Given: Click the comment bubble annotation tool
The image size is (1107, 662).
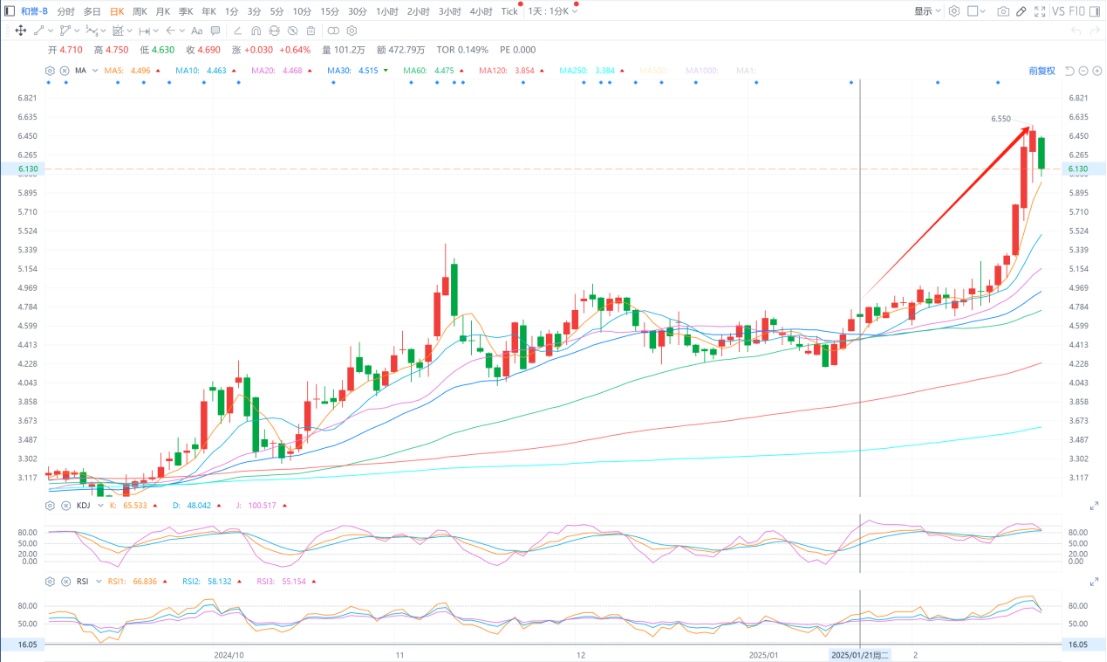Looking at the screenshot, I should 215,31.
